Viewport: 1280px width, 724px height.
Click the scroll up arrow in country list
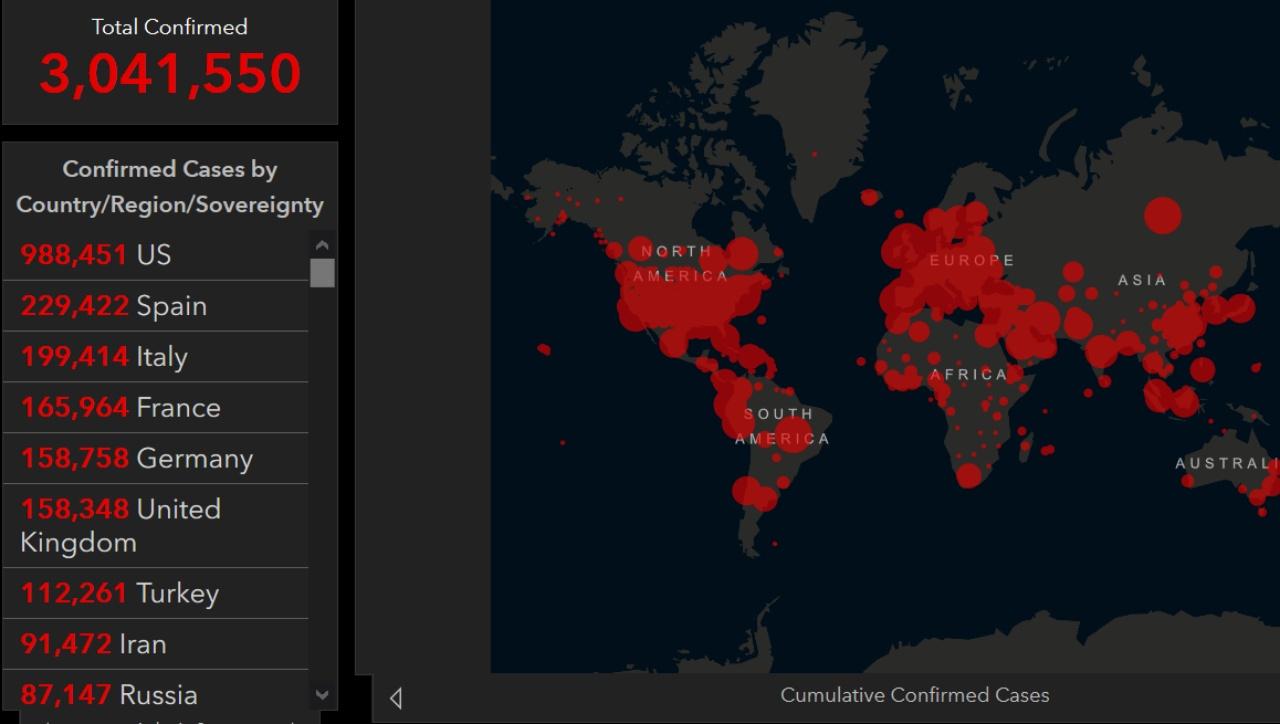click(x=322, y=245)
